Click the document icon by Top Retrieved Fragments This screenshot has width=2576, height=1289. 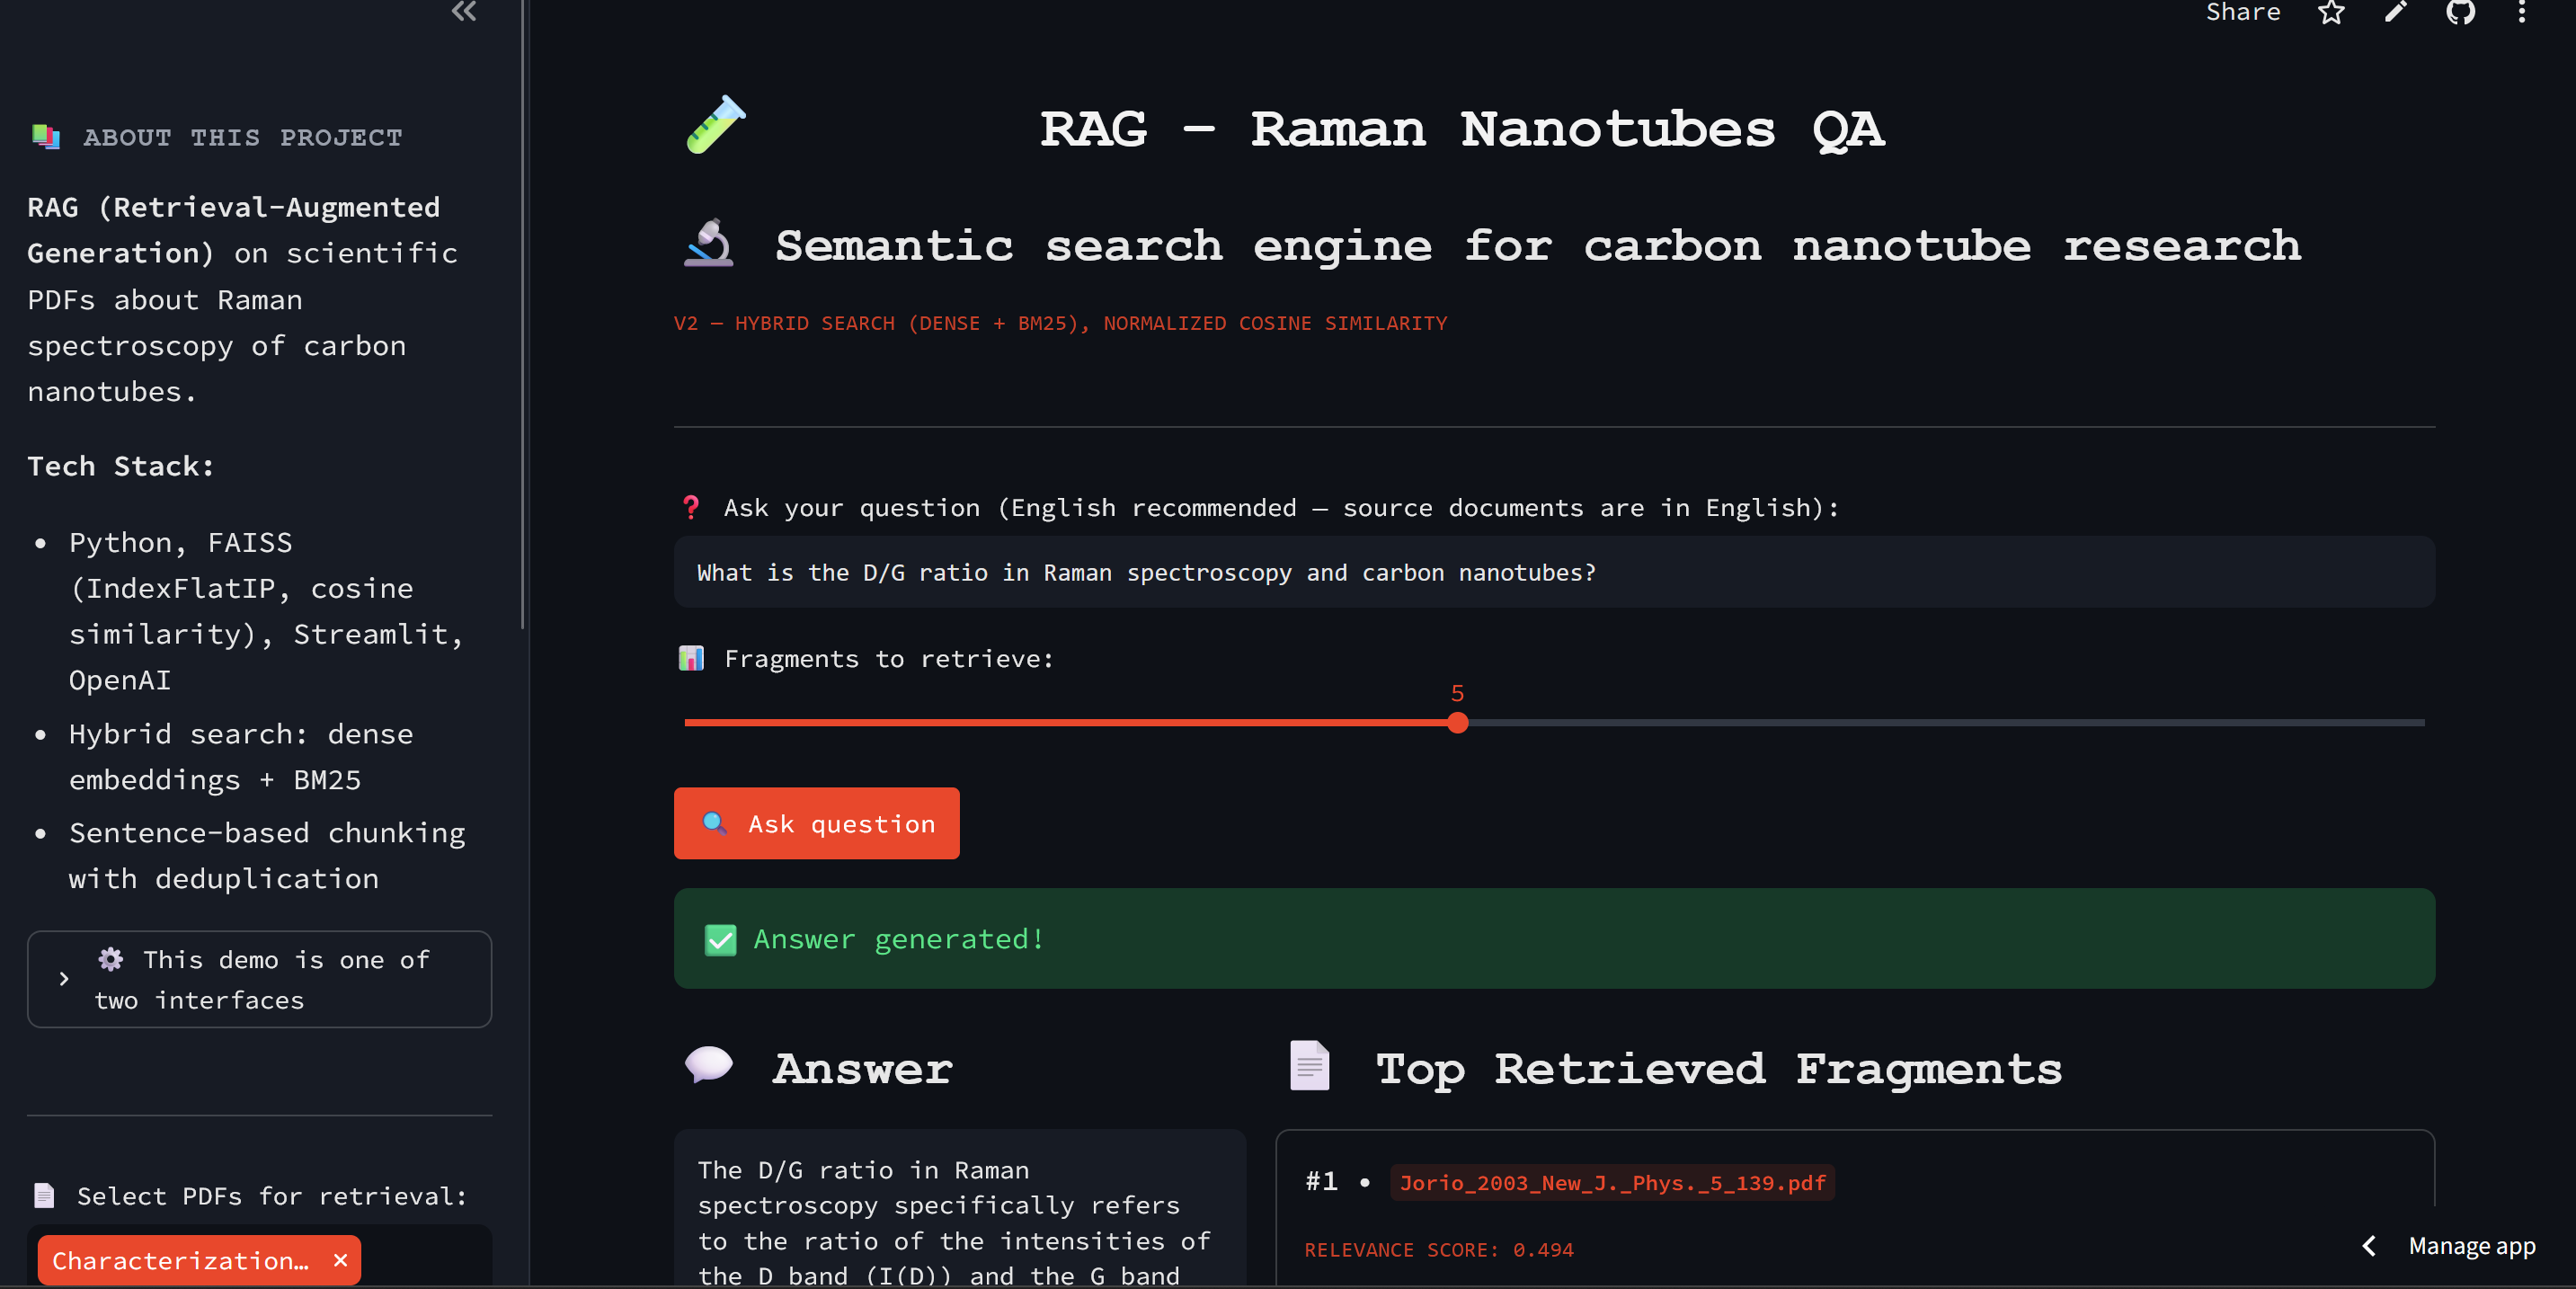coord(1309,1066)
